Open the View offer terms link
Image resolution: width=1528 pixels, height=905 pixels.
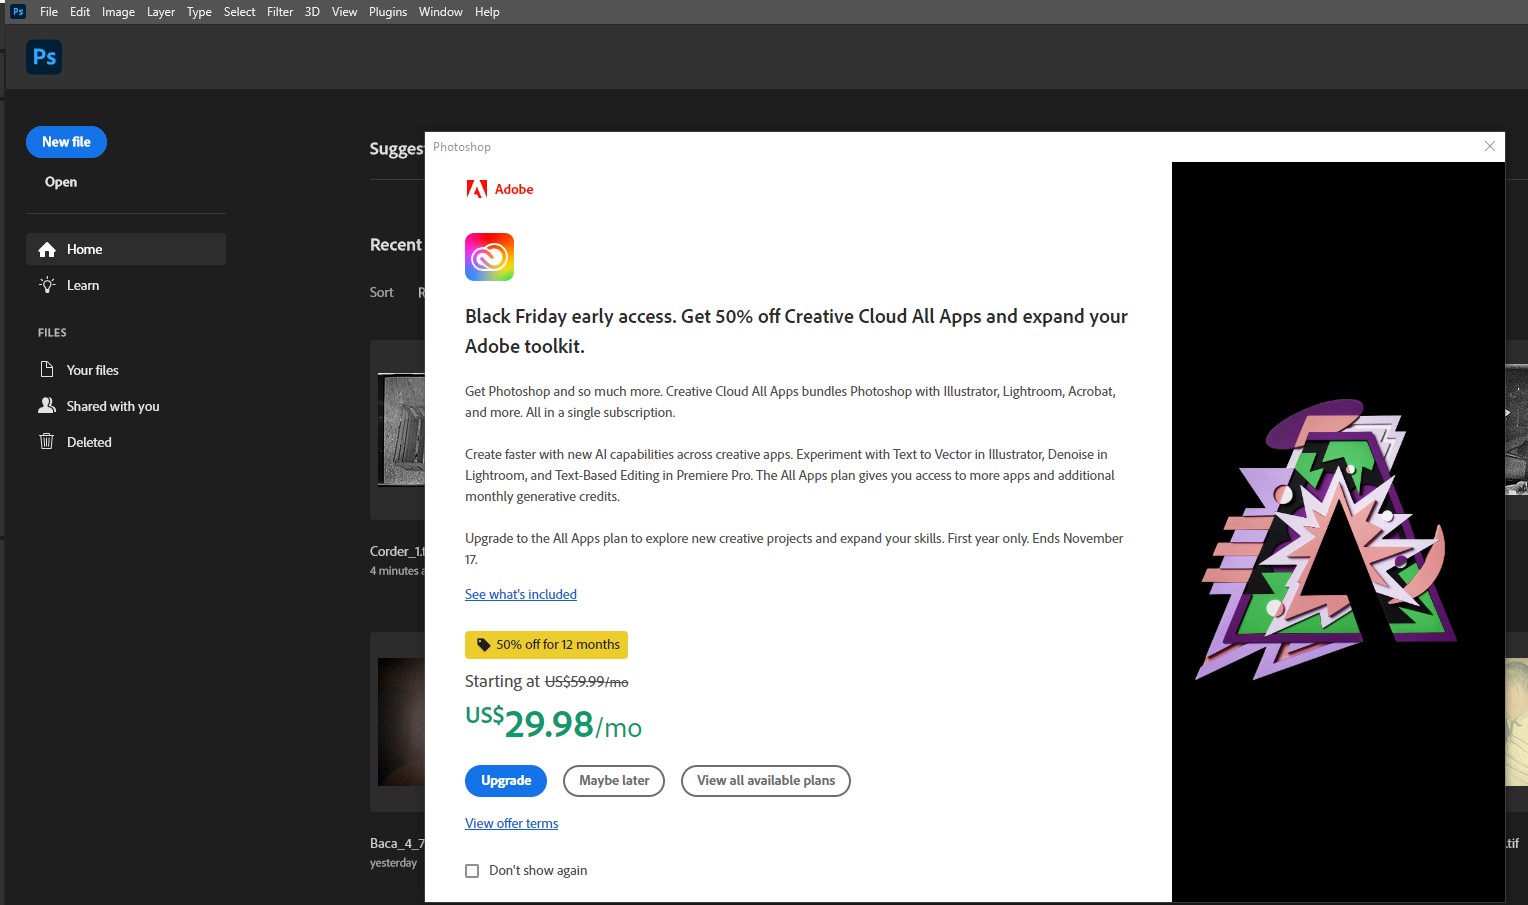pos(511,823)
